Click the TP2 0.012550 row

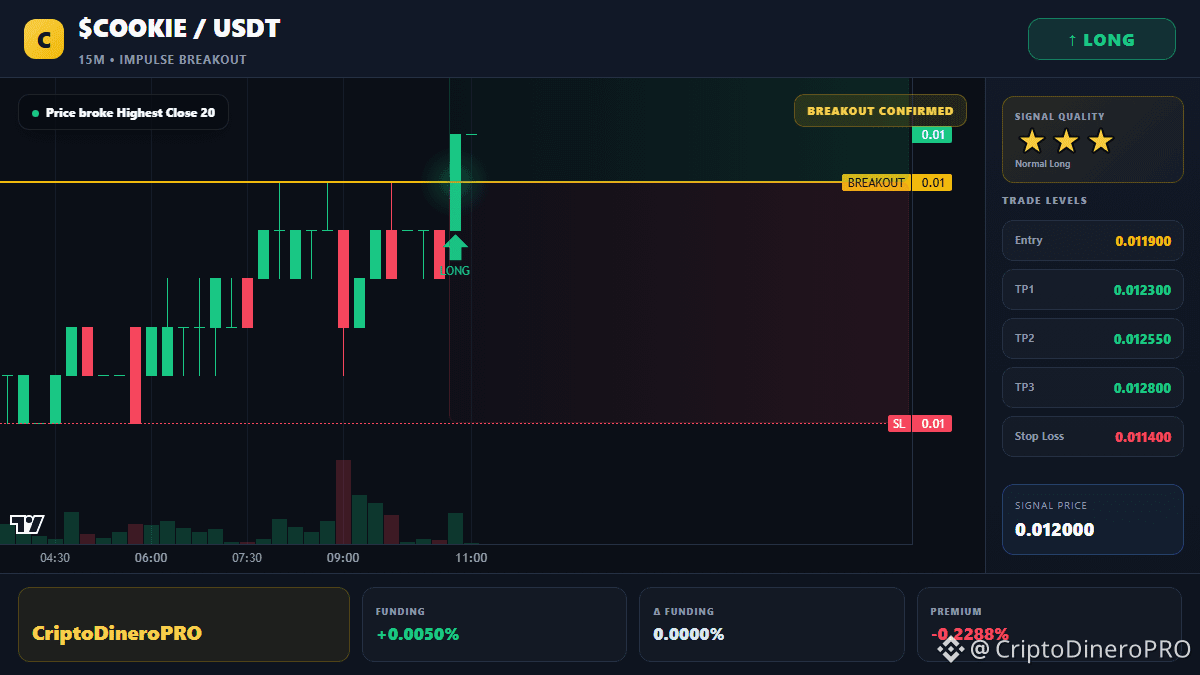pos(1093,339)
